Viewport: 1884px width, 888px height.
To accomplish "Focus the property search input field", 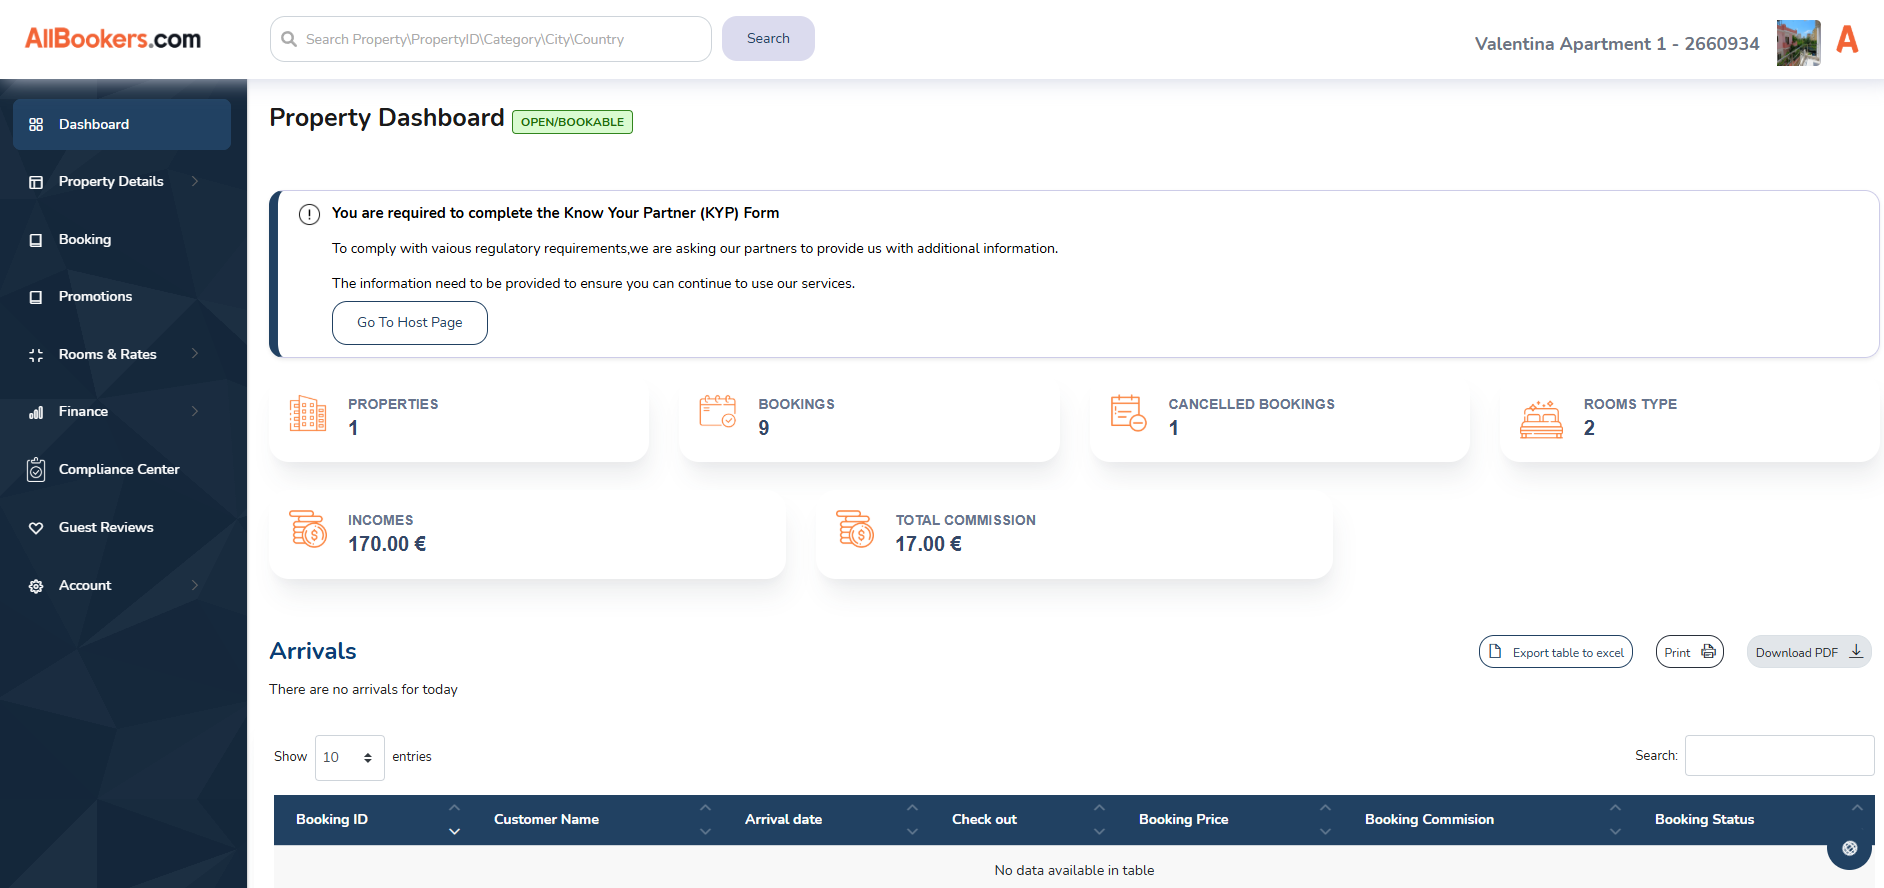I will pyautogui.click(x=491, y=39).
